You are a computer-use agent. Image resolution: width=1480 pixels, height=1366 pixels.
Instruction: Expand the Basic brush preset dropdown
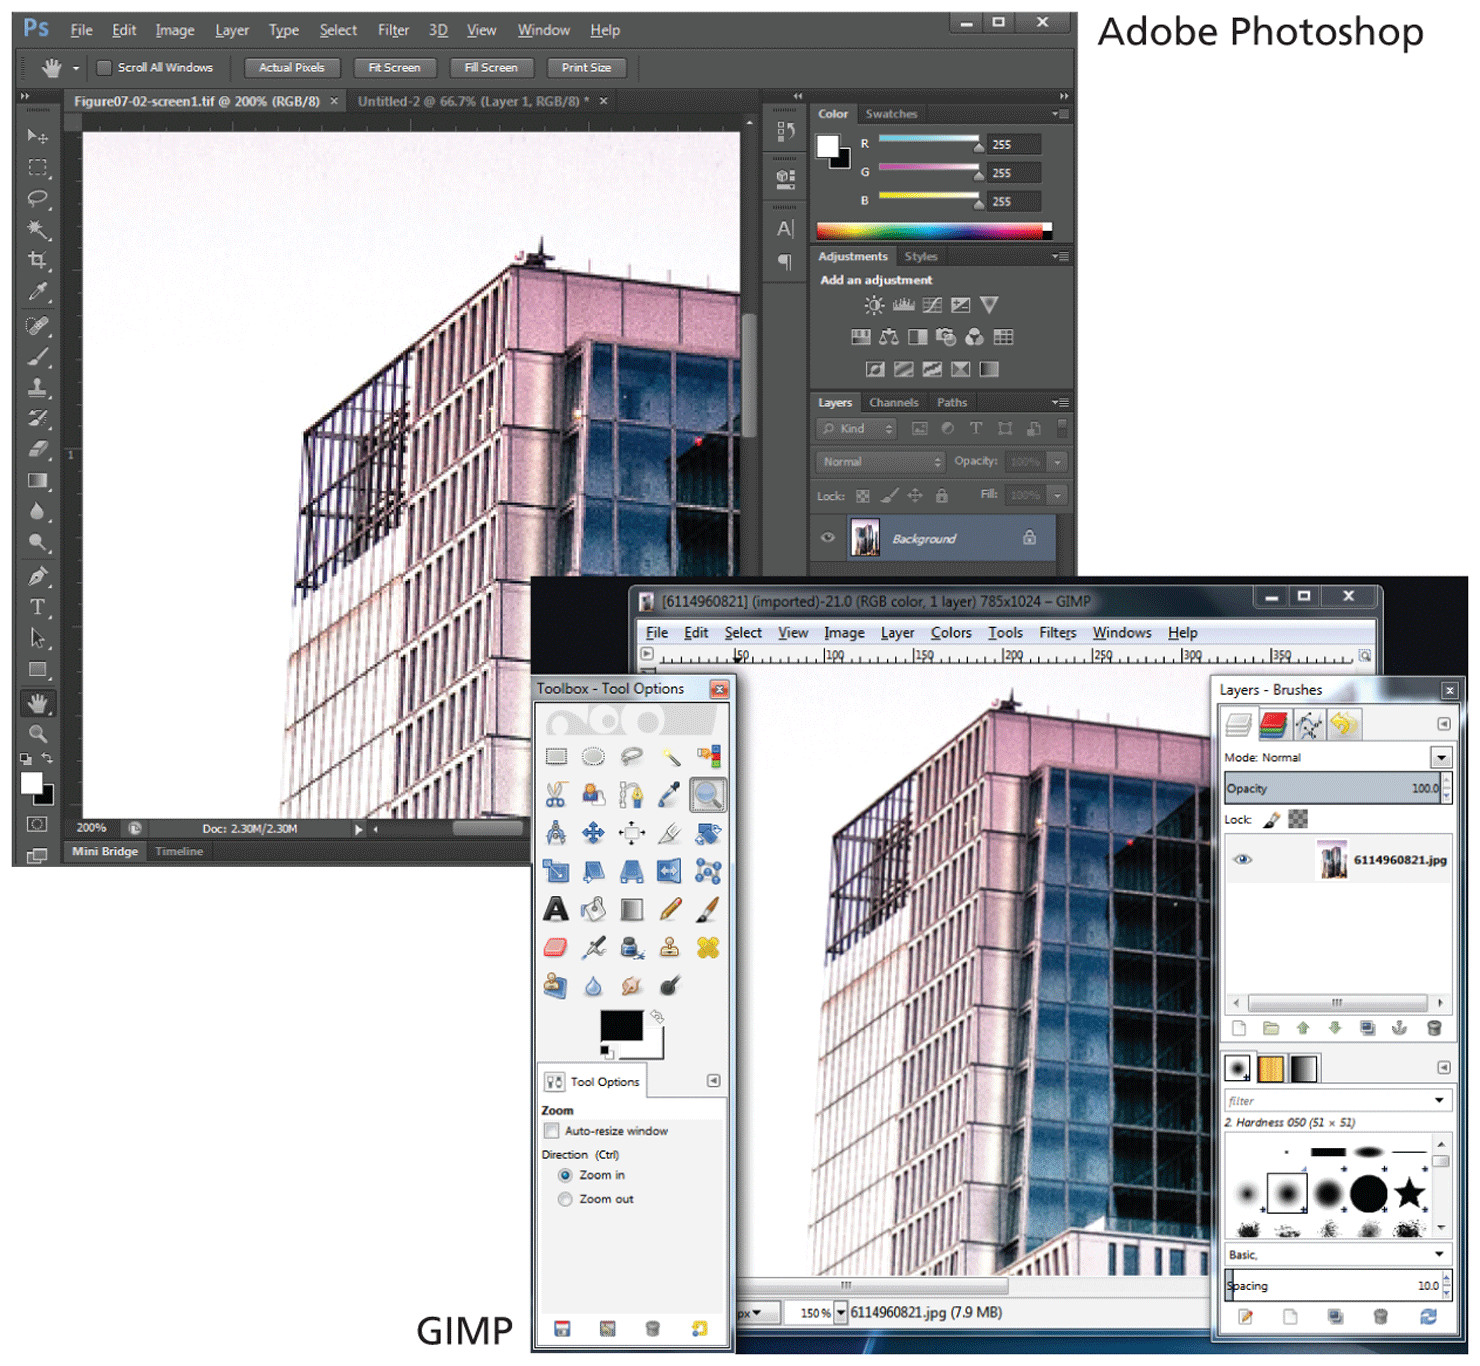point(1438,1254)
